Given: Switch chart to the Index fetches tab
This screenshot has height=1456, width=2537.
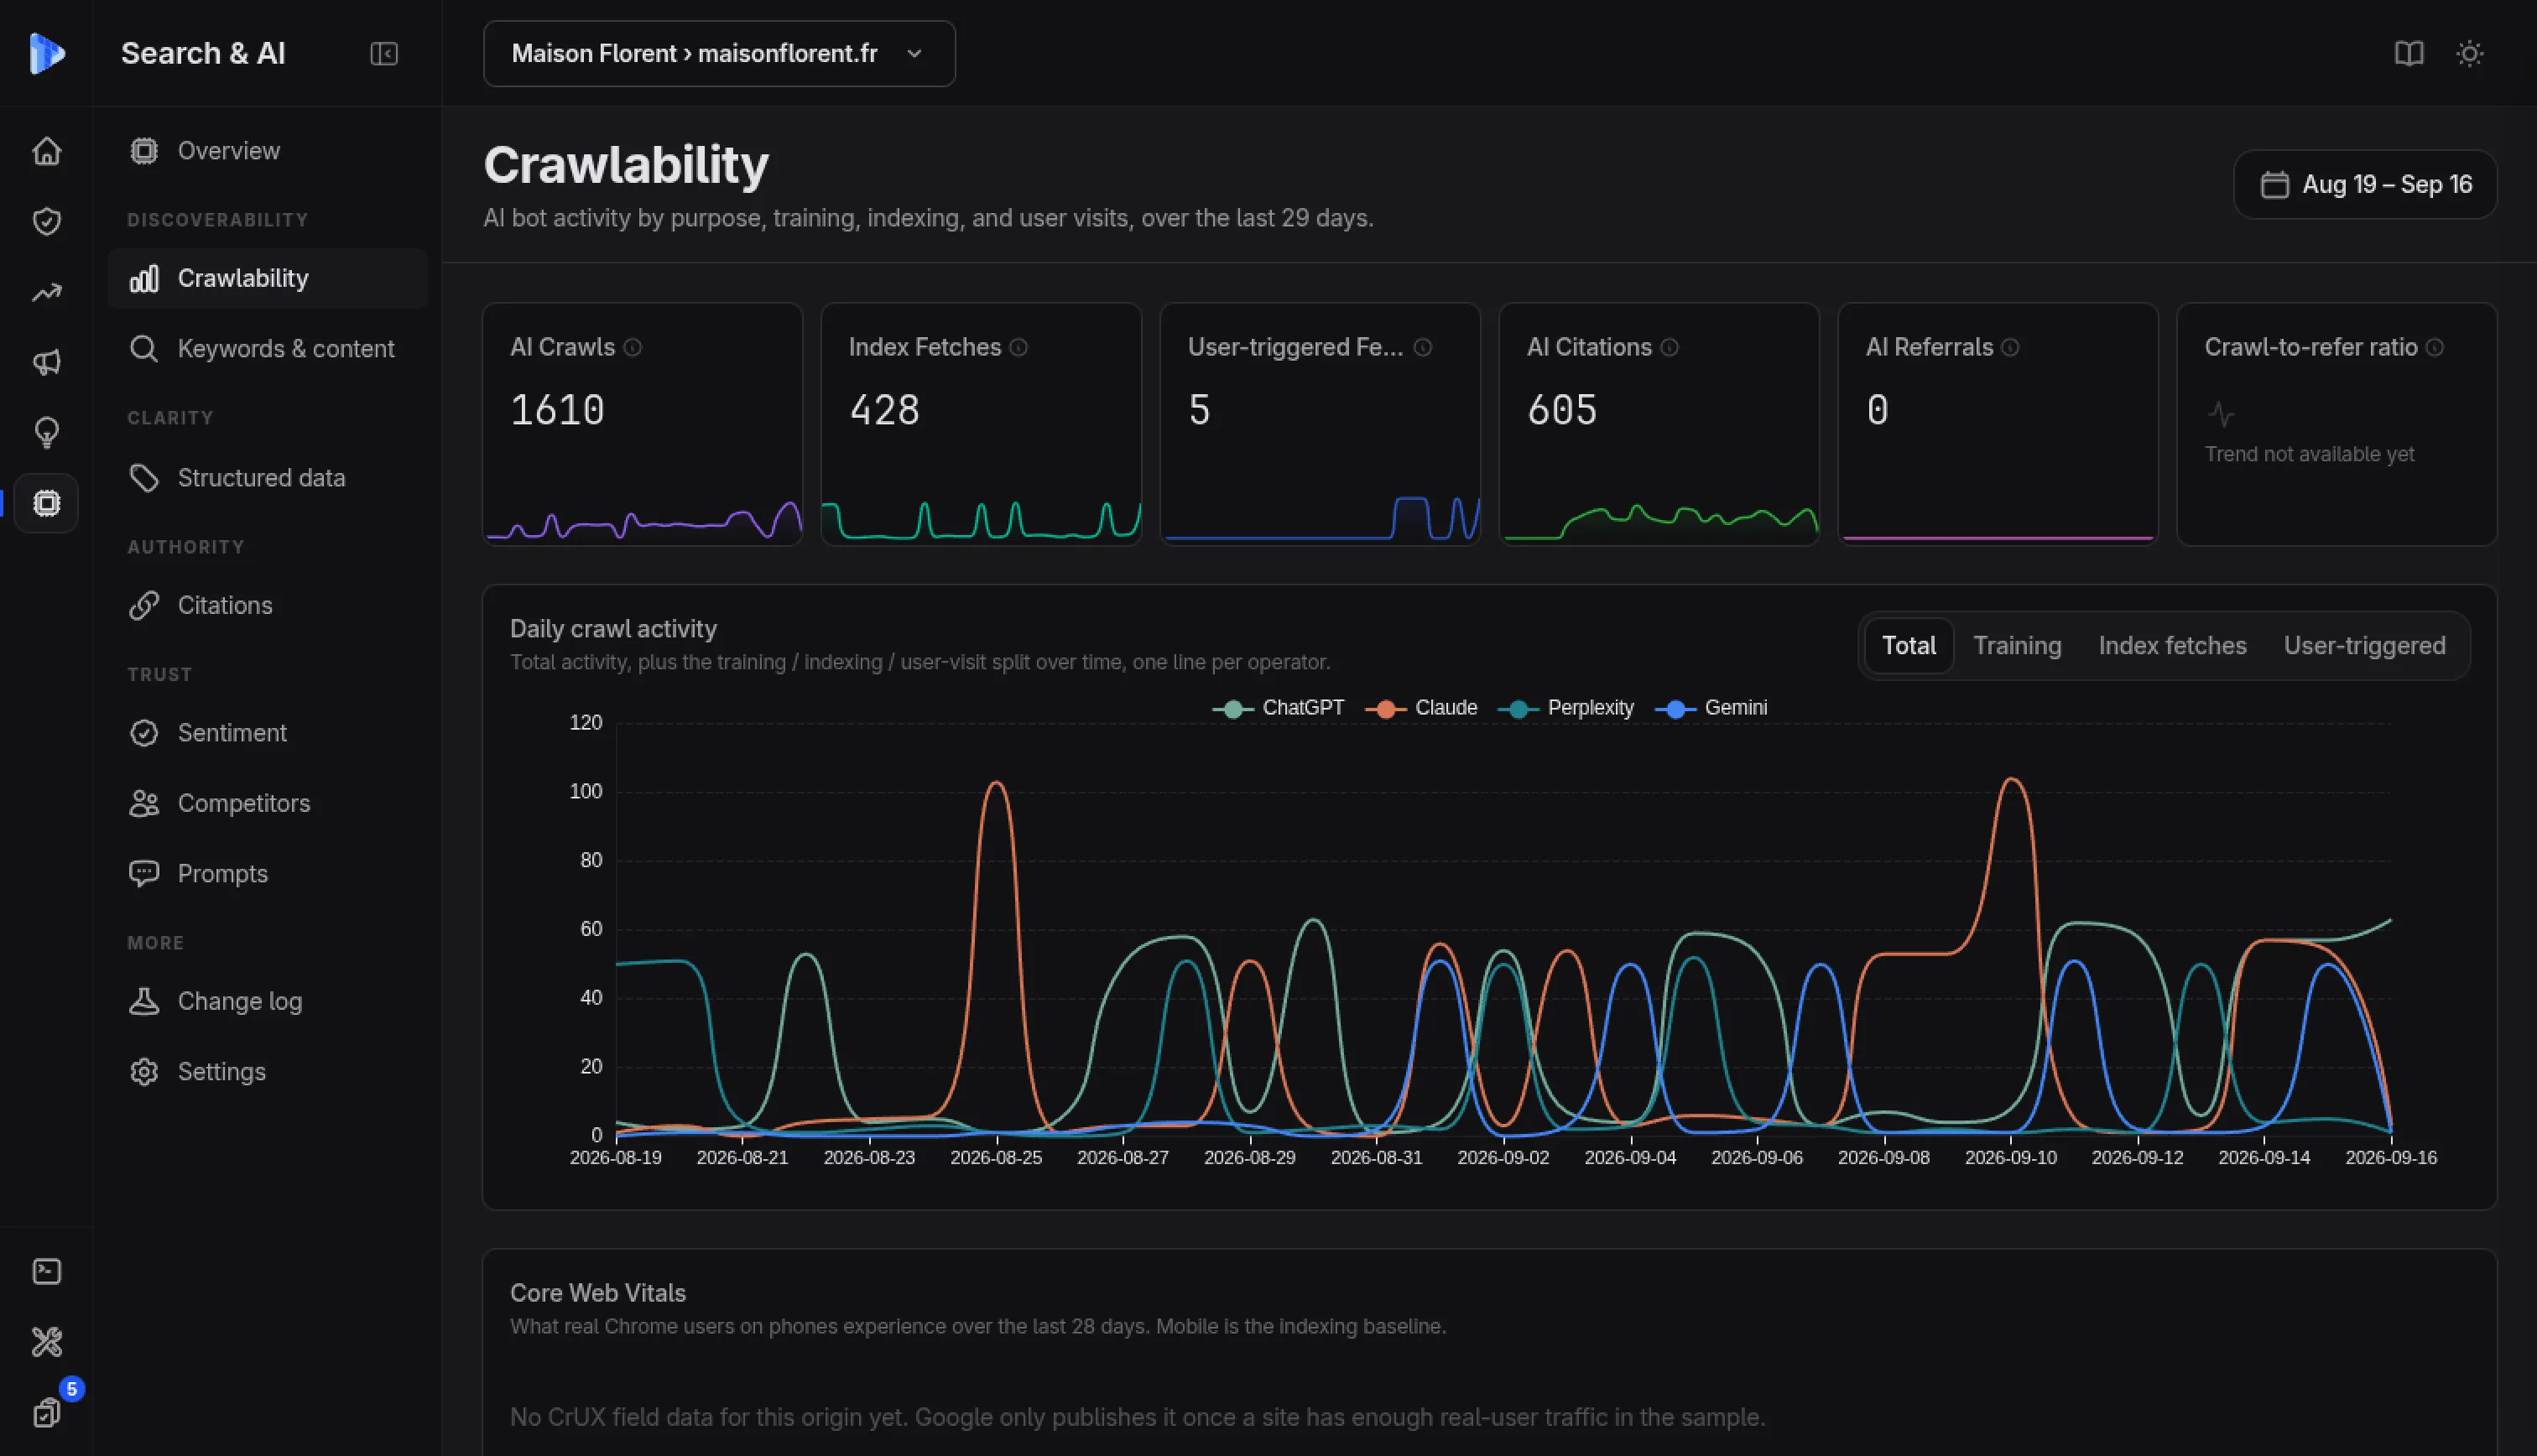Looking at the screenshot, I should click(x=2172, y=646).
